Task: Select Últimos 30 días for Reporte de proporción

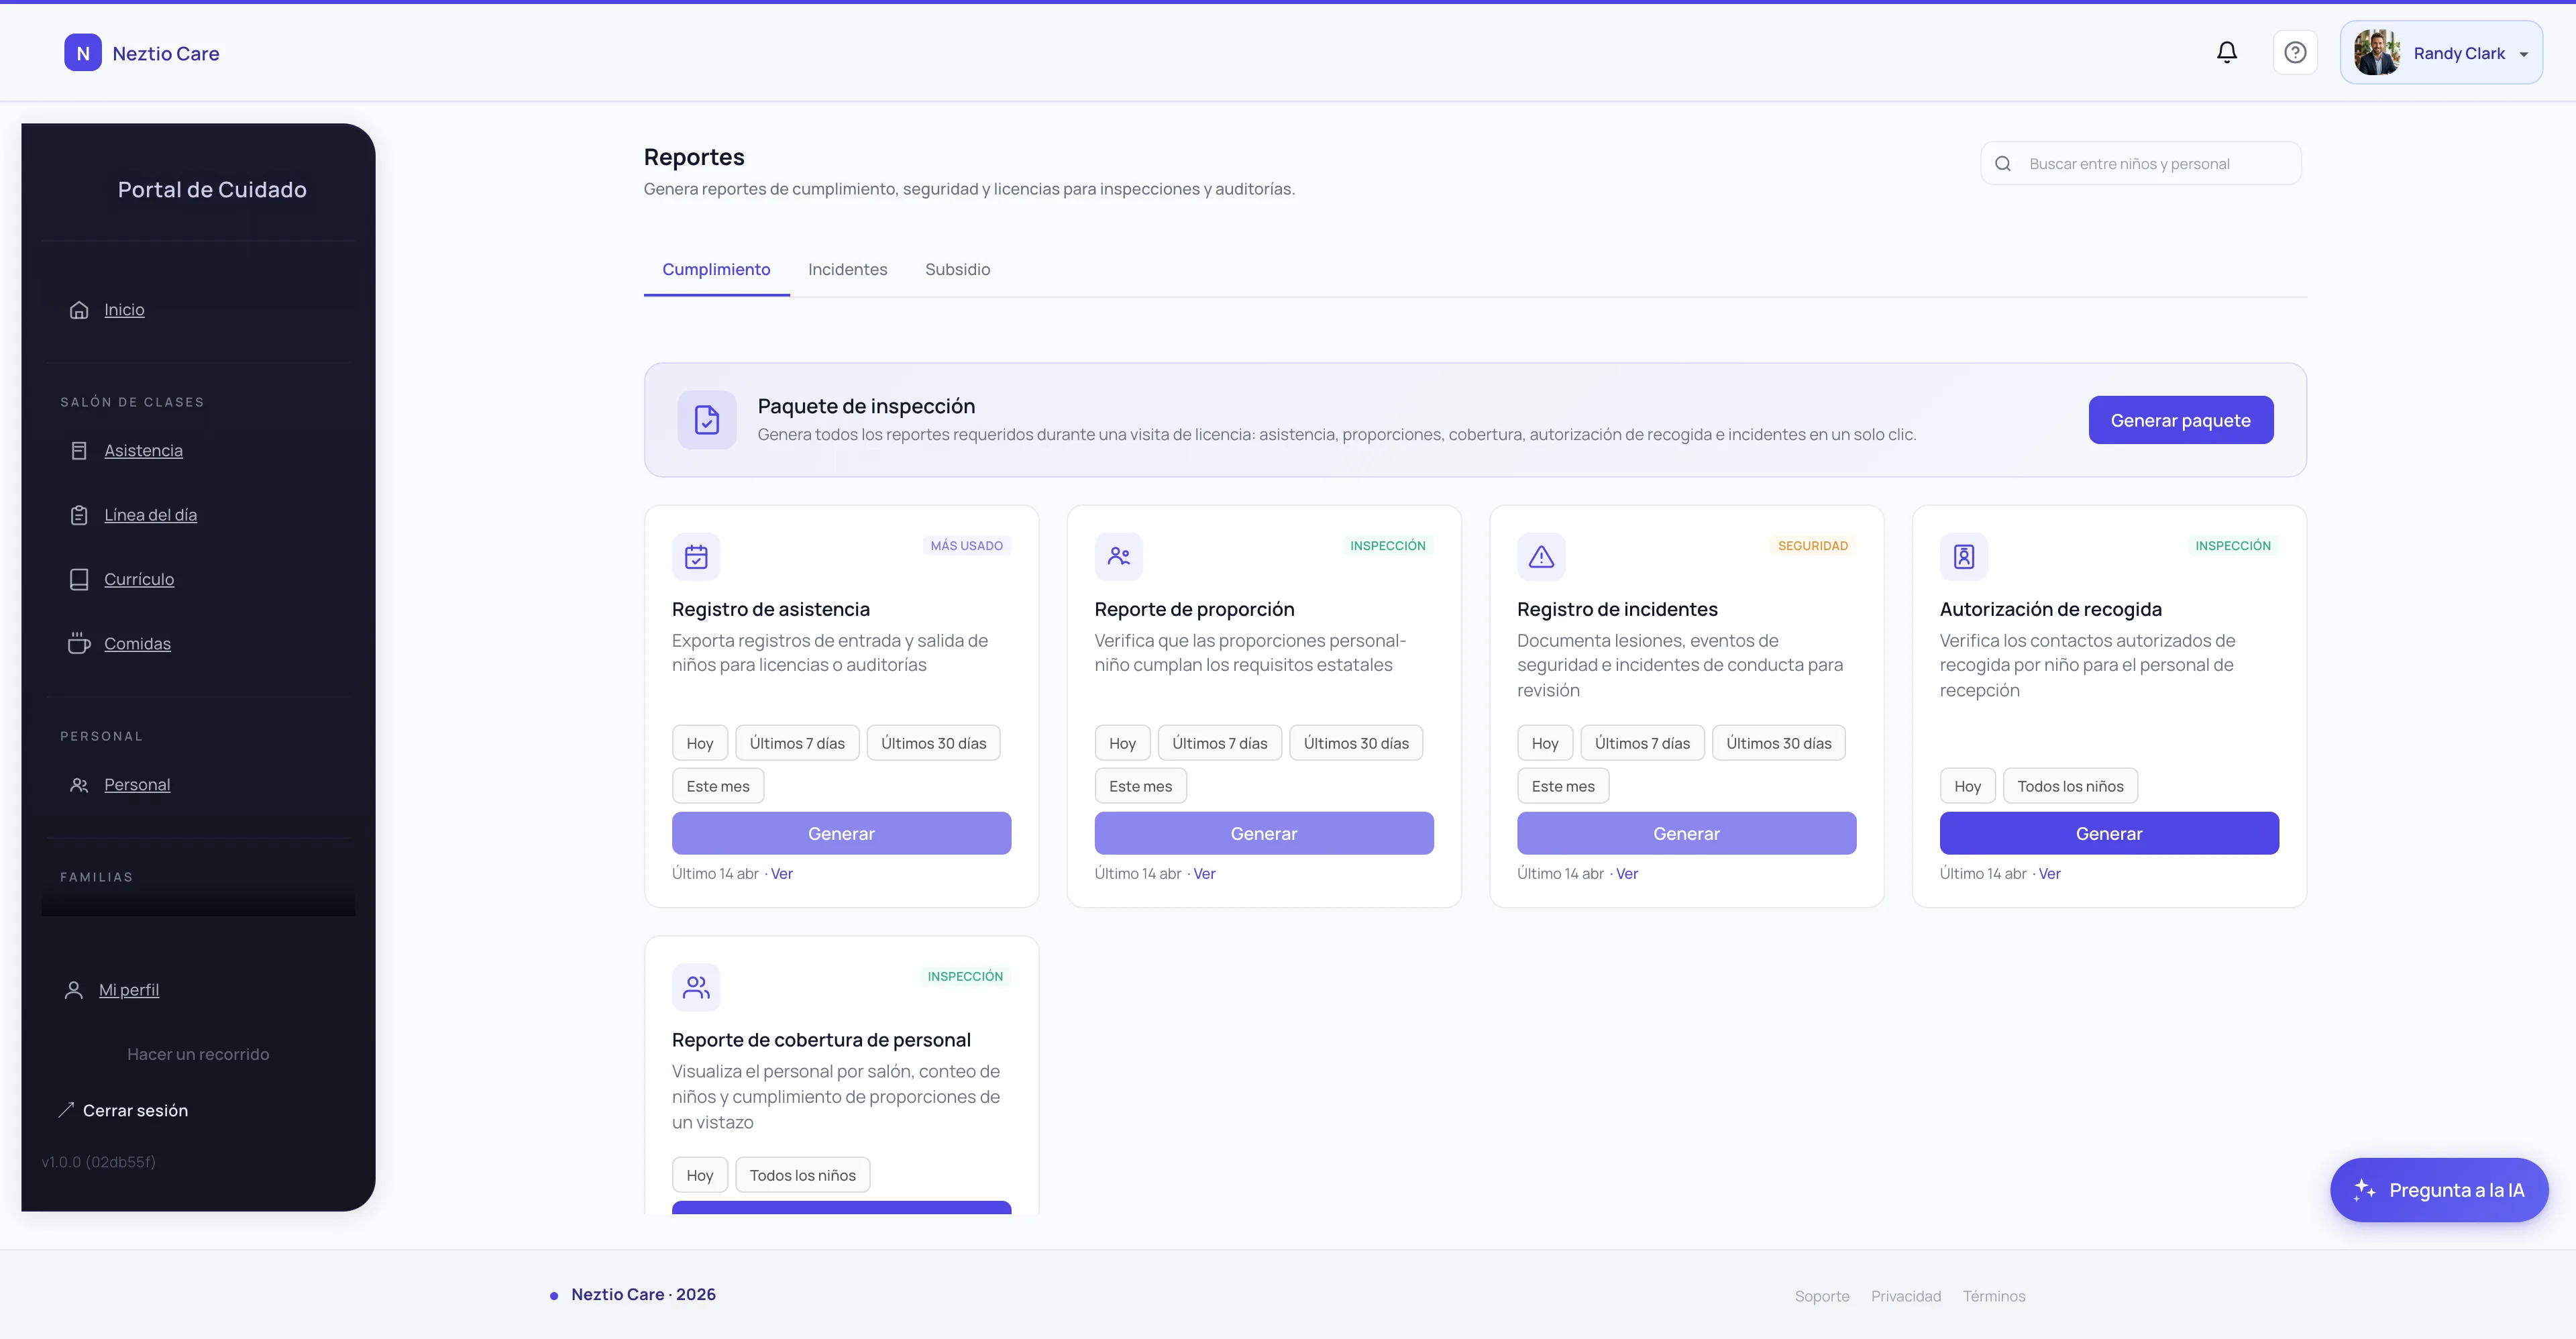Action: click(1356, 743)
